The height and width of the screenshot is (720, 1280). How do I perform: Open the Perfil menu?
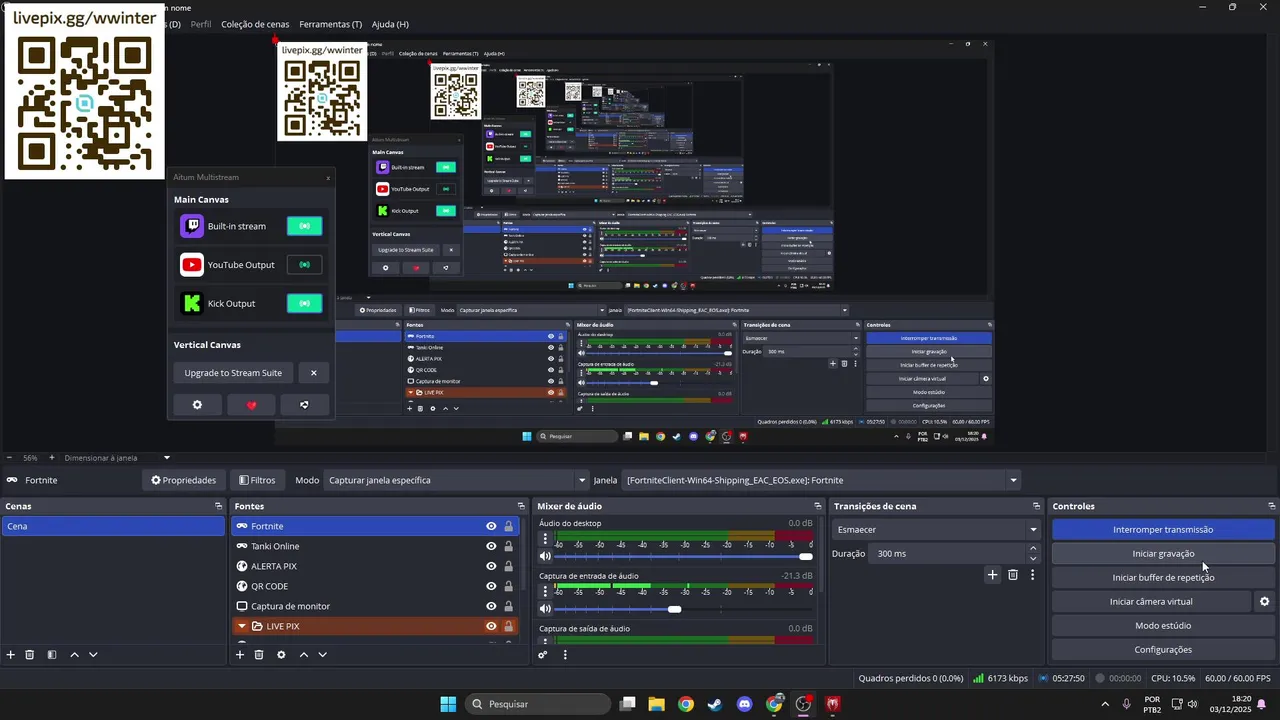coord(201,24)
